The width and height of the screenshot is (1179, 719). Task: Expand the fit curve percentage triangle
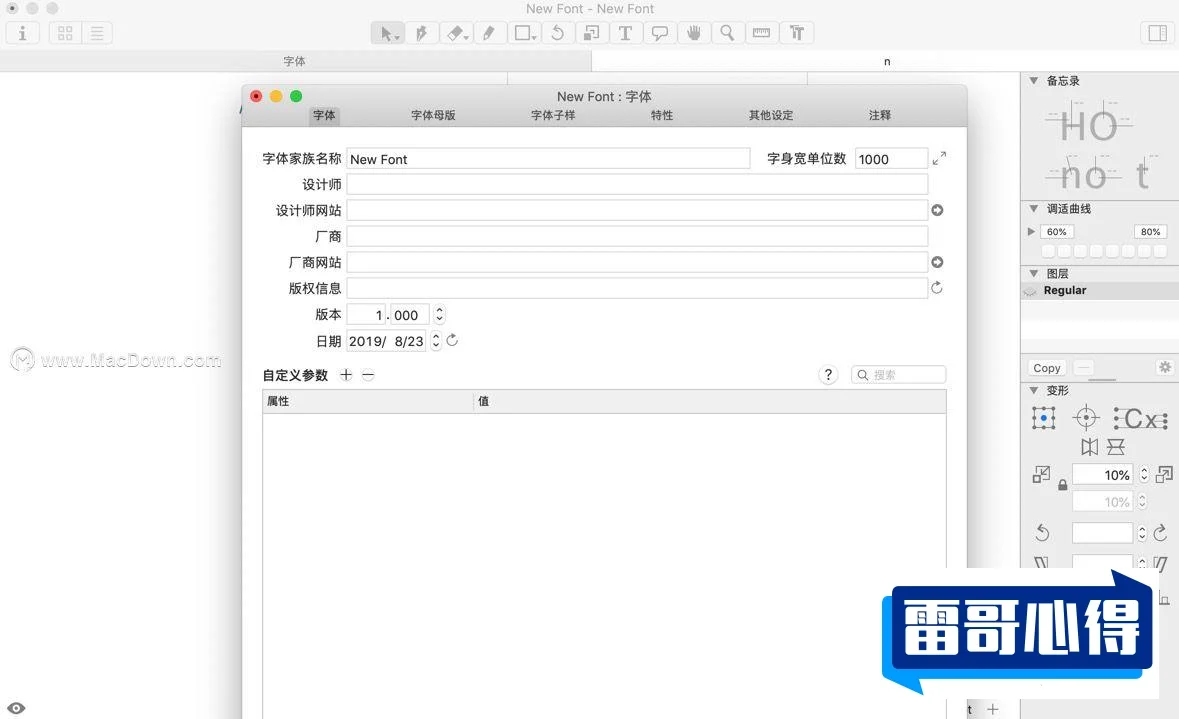[x=1032, y=232]
